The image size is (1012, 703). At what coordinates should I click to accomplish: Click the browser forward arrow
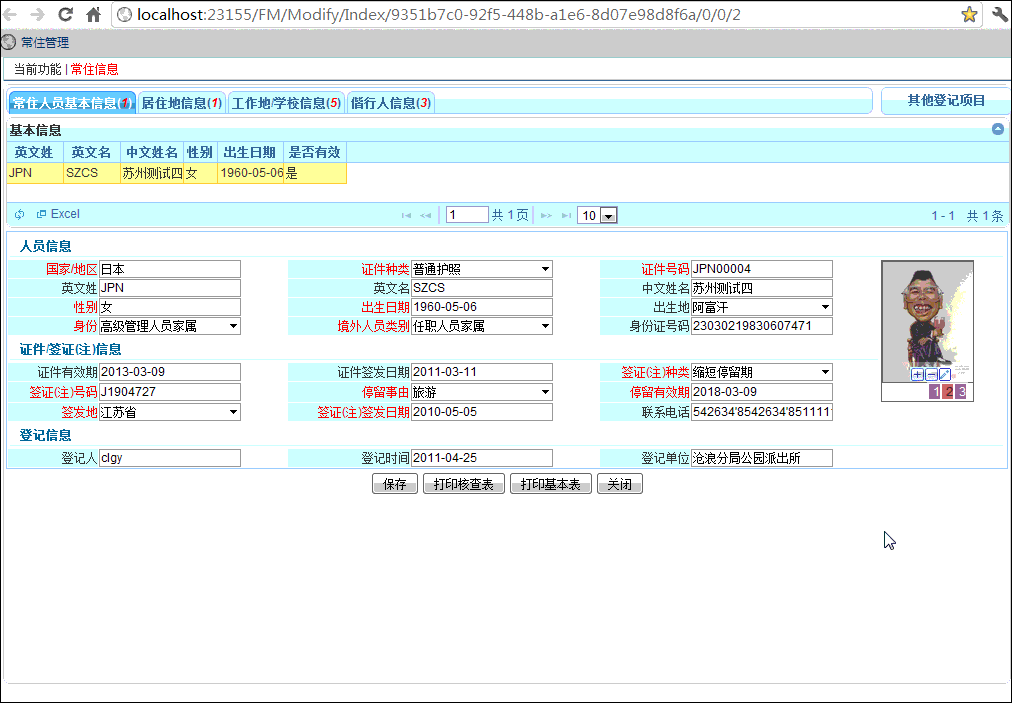[x=37, y=14]
